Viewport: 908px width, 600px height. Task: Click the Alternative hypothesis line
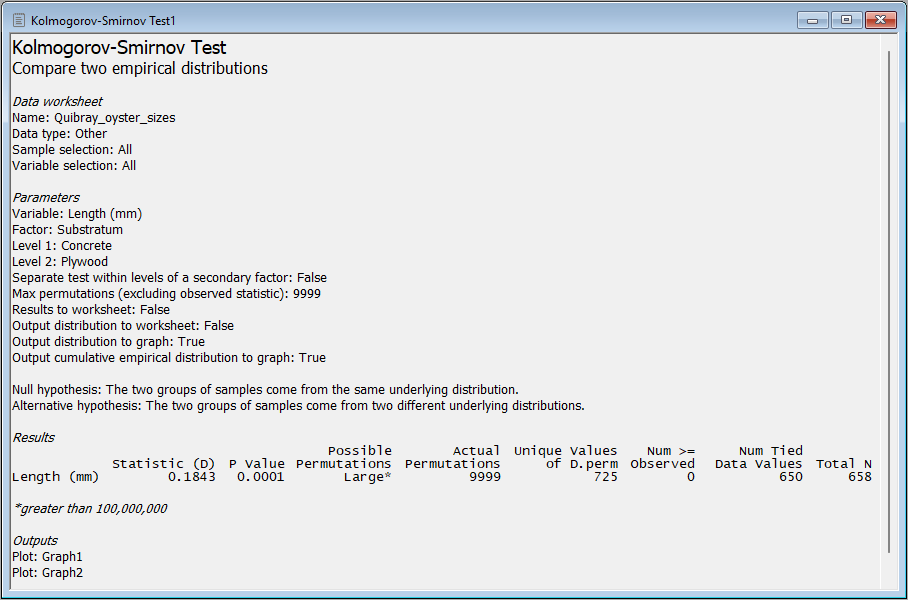298,405
